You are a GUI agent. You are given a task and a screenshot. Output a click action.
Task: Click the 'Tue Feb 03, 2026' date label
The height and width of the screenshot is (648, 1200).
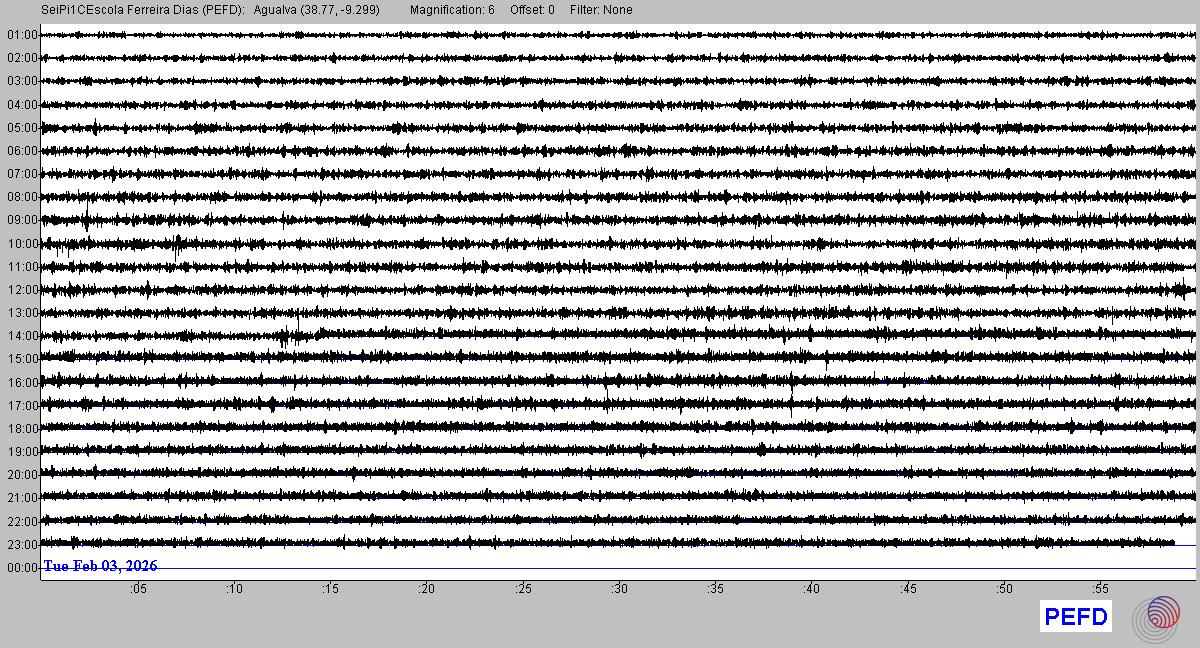point(100,566)
